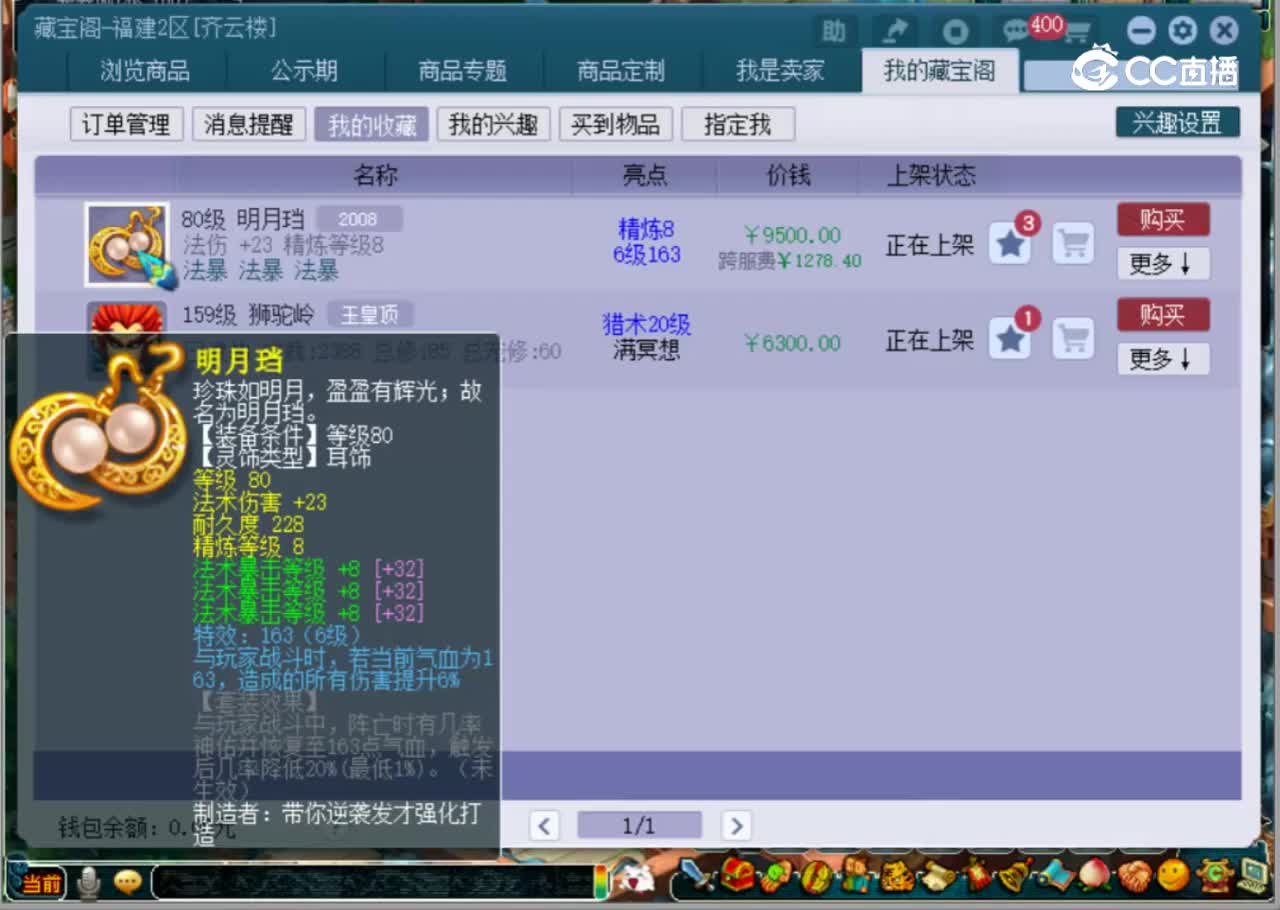Image resolution: width=1280 pixels, height=910 pixels.
Task: Open 指定我 sub-tab
Action: (x=738, y=125)
